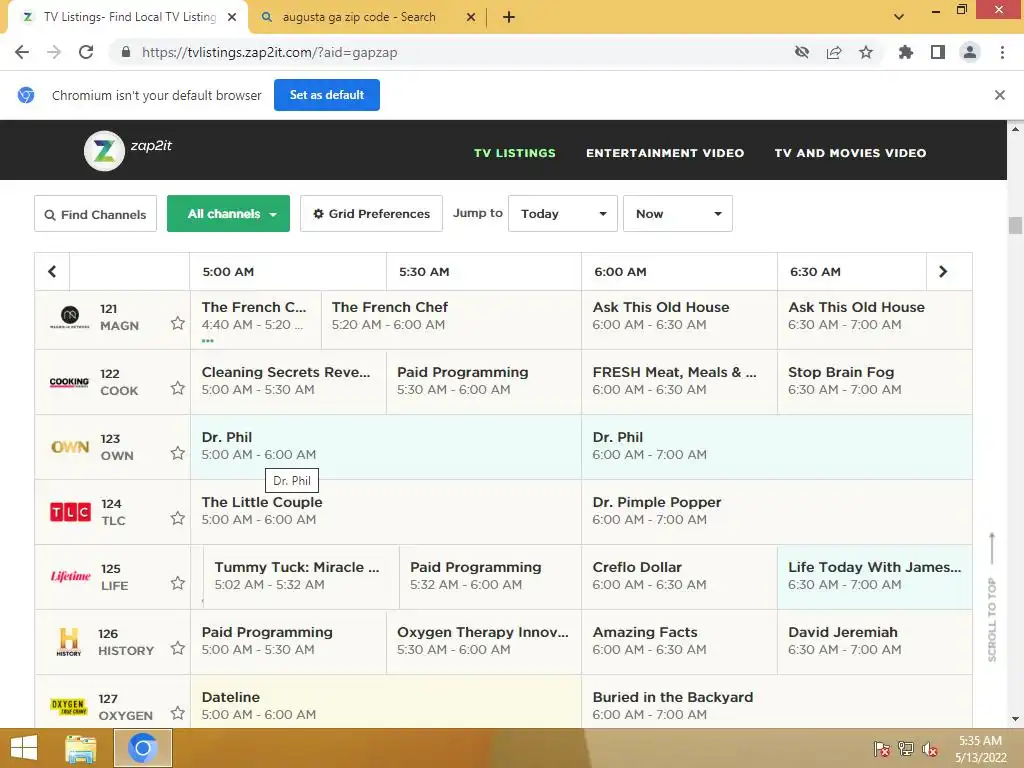Go back with browser back arrow
Screen dimensions: 1024x768
coord(22,52)
